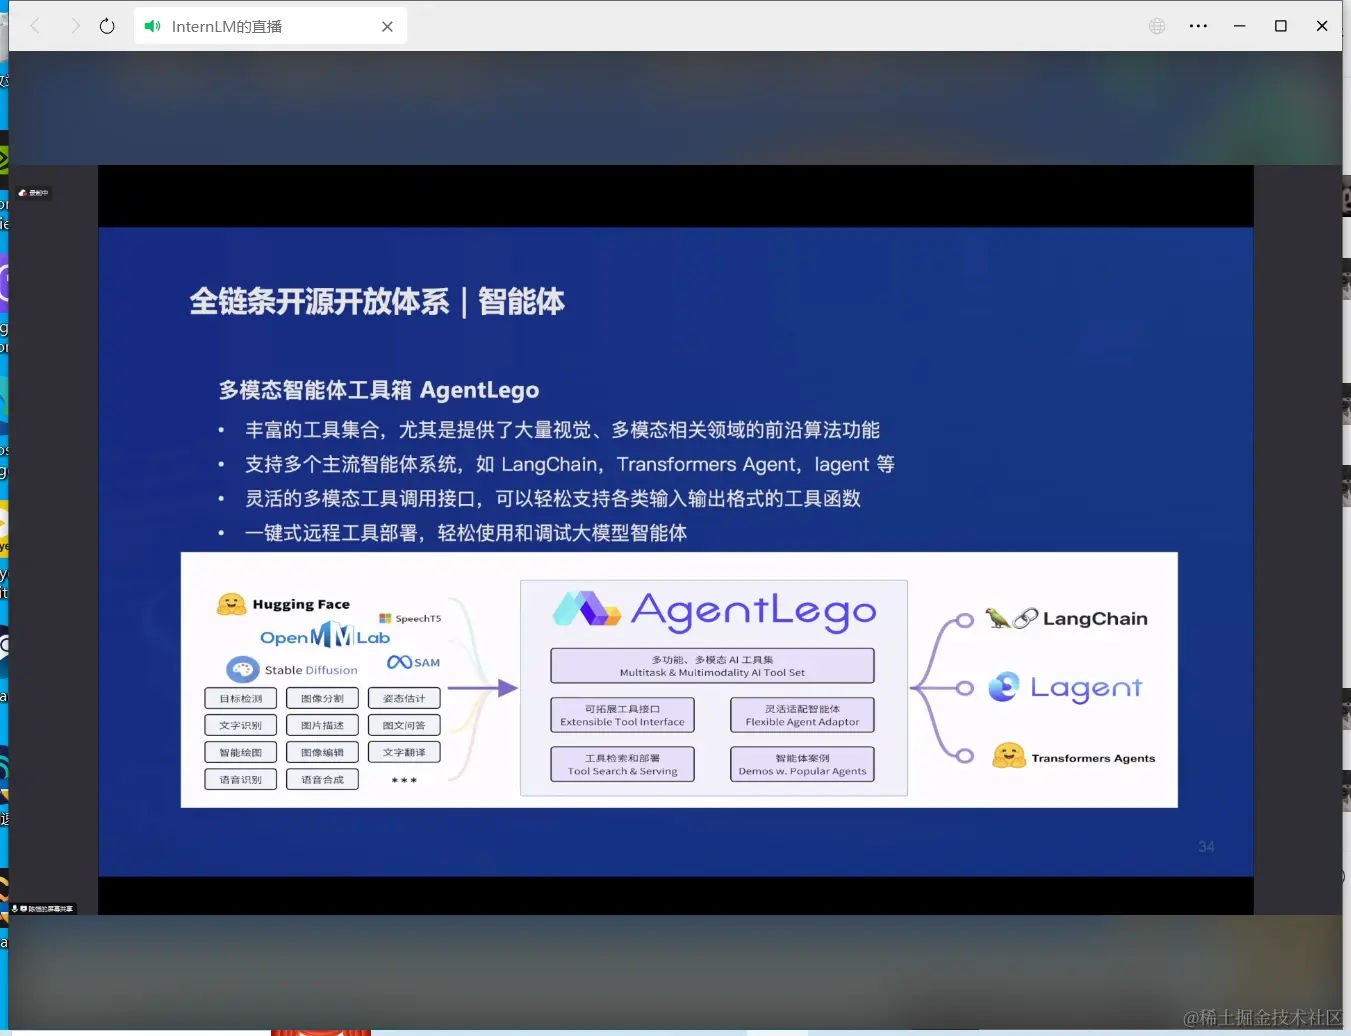
Task: Click the bullet starting with 灵活的多模态工具调用接口
Action: click(553, 498)
